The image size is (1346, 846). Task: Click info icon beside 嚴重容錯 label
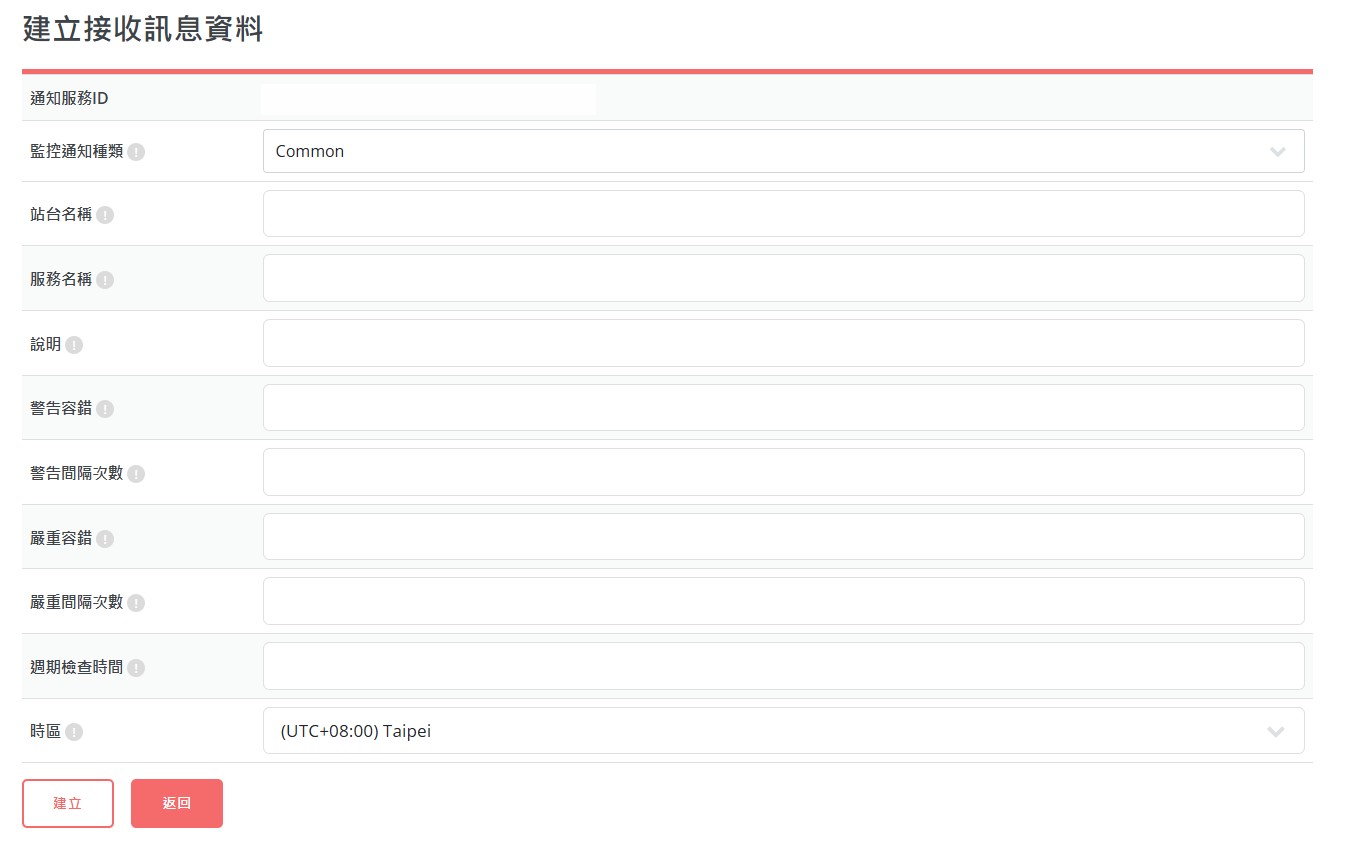105,539
